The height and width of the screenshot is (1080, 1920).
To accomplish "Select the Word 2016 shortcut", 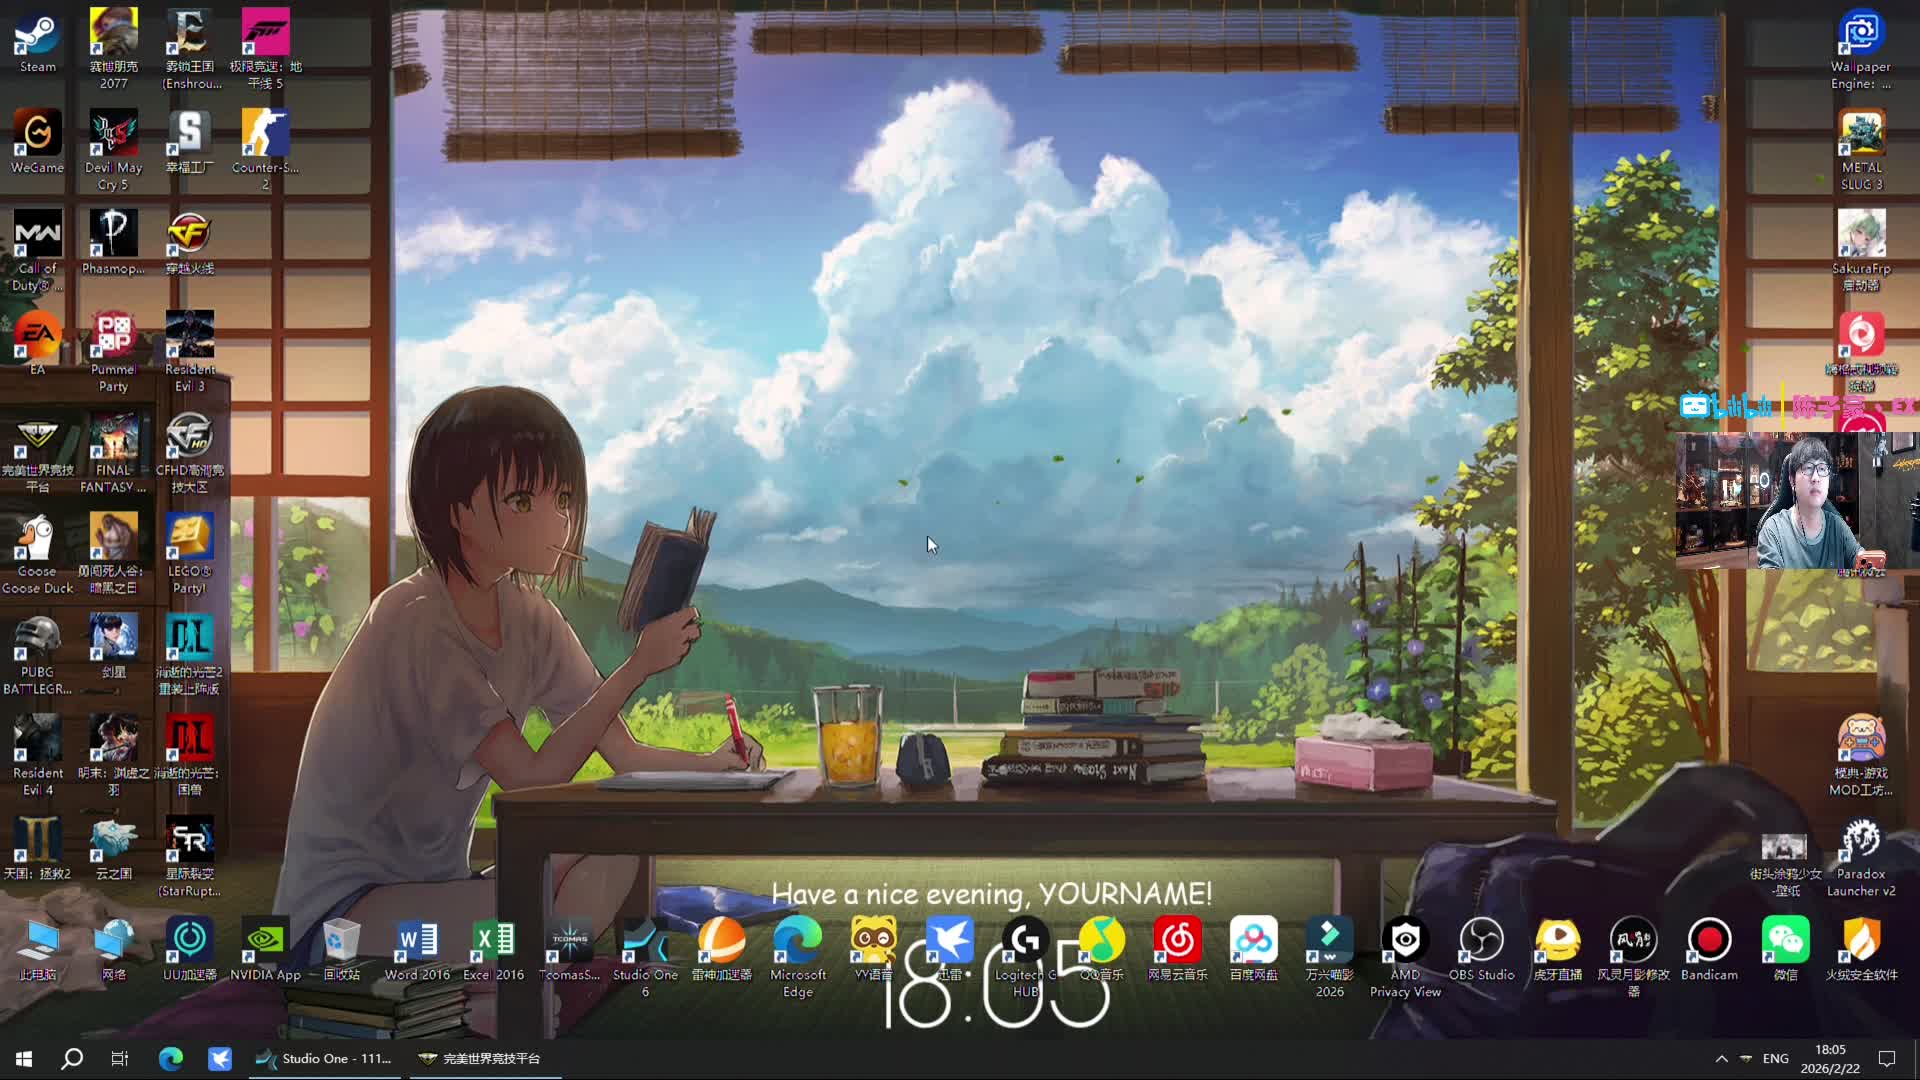I will (x=417, y=942).
